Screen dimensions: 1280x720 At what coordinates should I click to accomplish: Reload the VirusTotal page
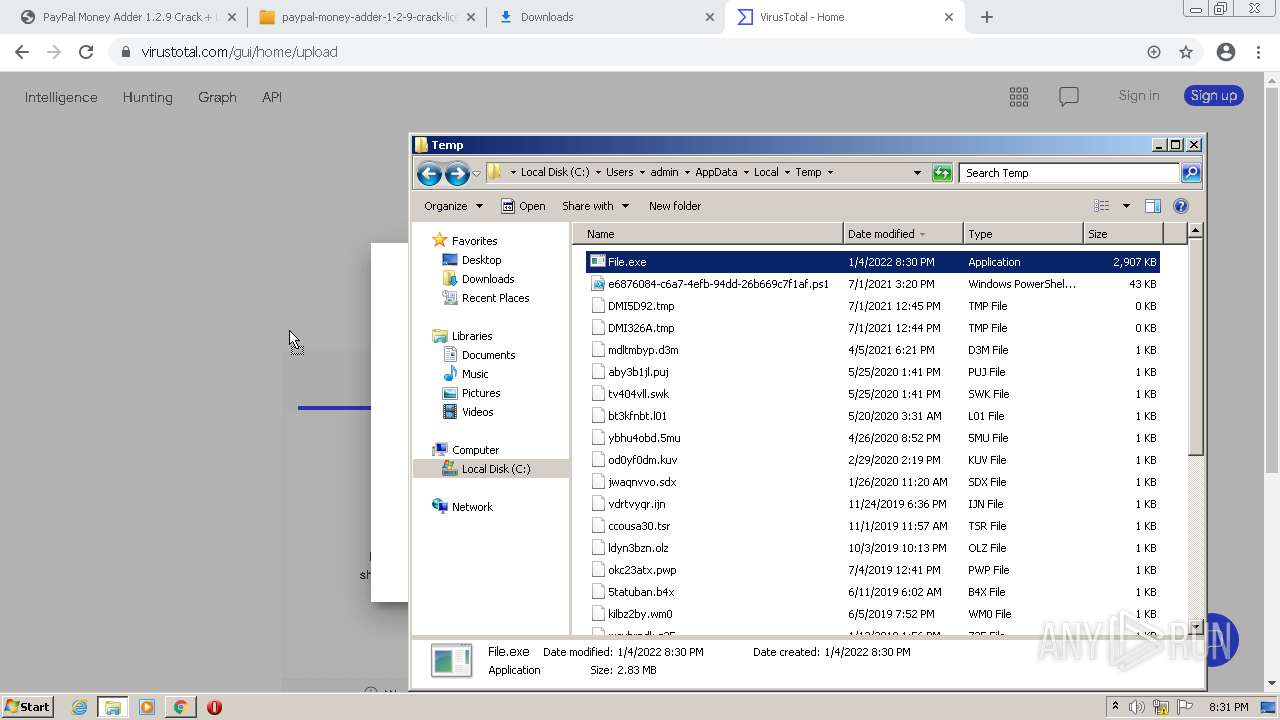pos(86,52)
